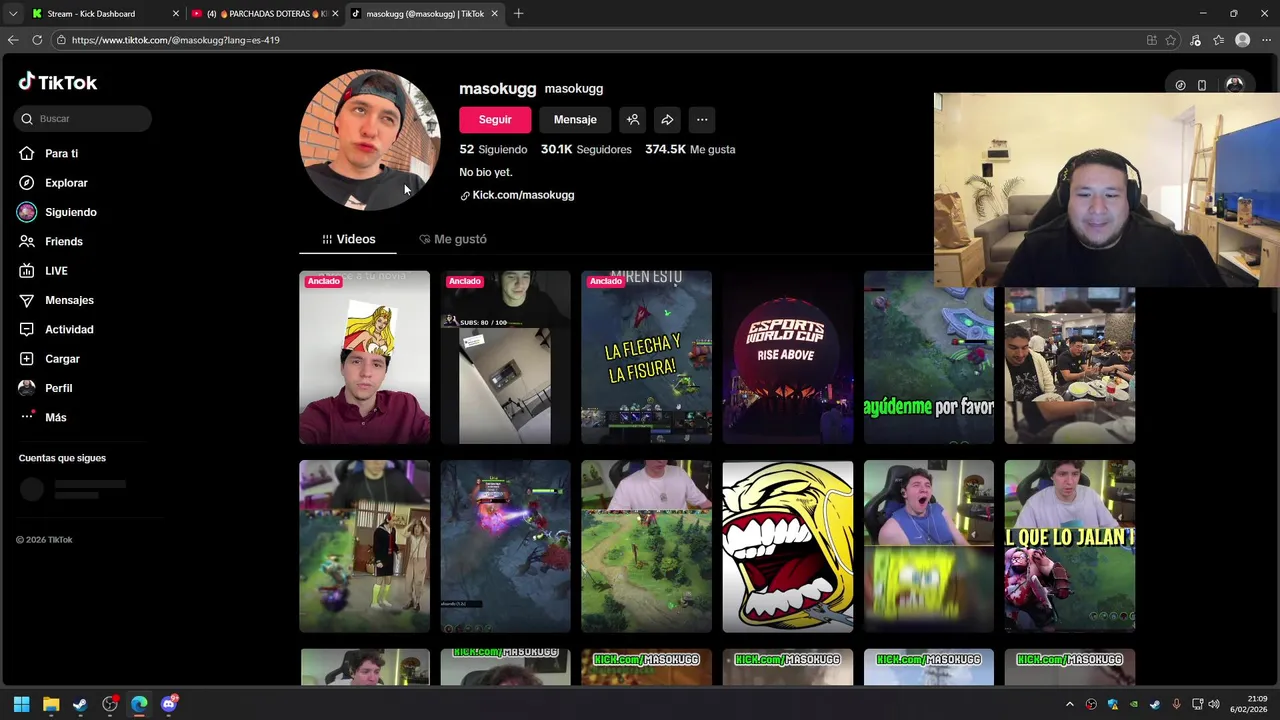View the 52 Siguiendo list
The height and width of the screenshot is (720, 1280).
tap(493, 149)
